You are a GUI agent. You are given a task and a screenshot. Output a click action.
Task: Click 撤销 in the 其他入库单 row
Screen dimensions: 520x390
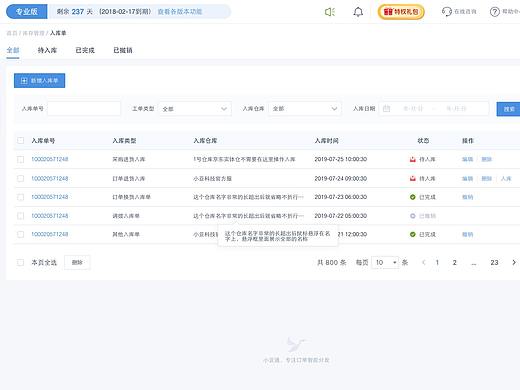click(x=467, y=234)
